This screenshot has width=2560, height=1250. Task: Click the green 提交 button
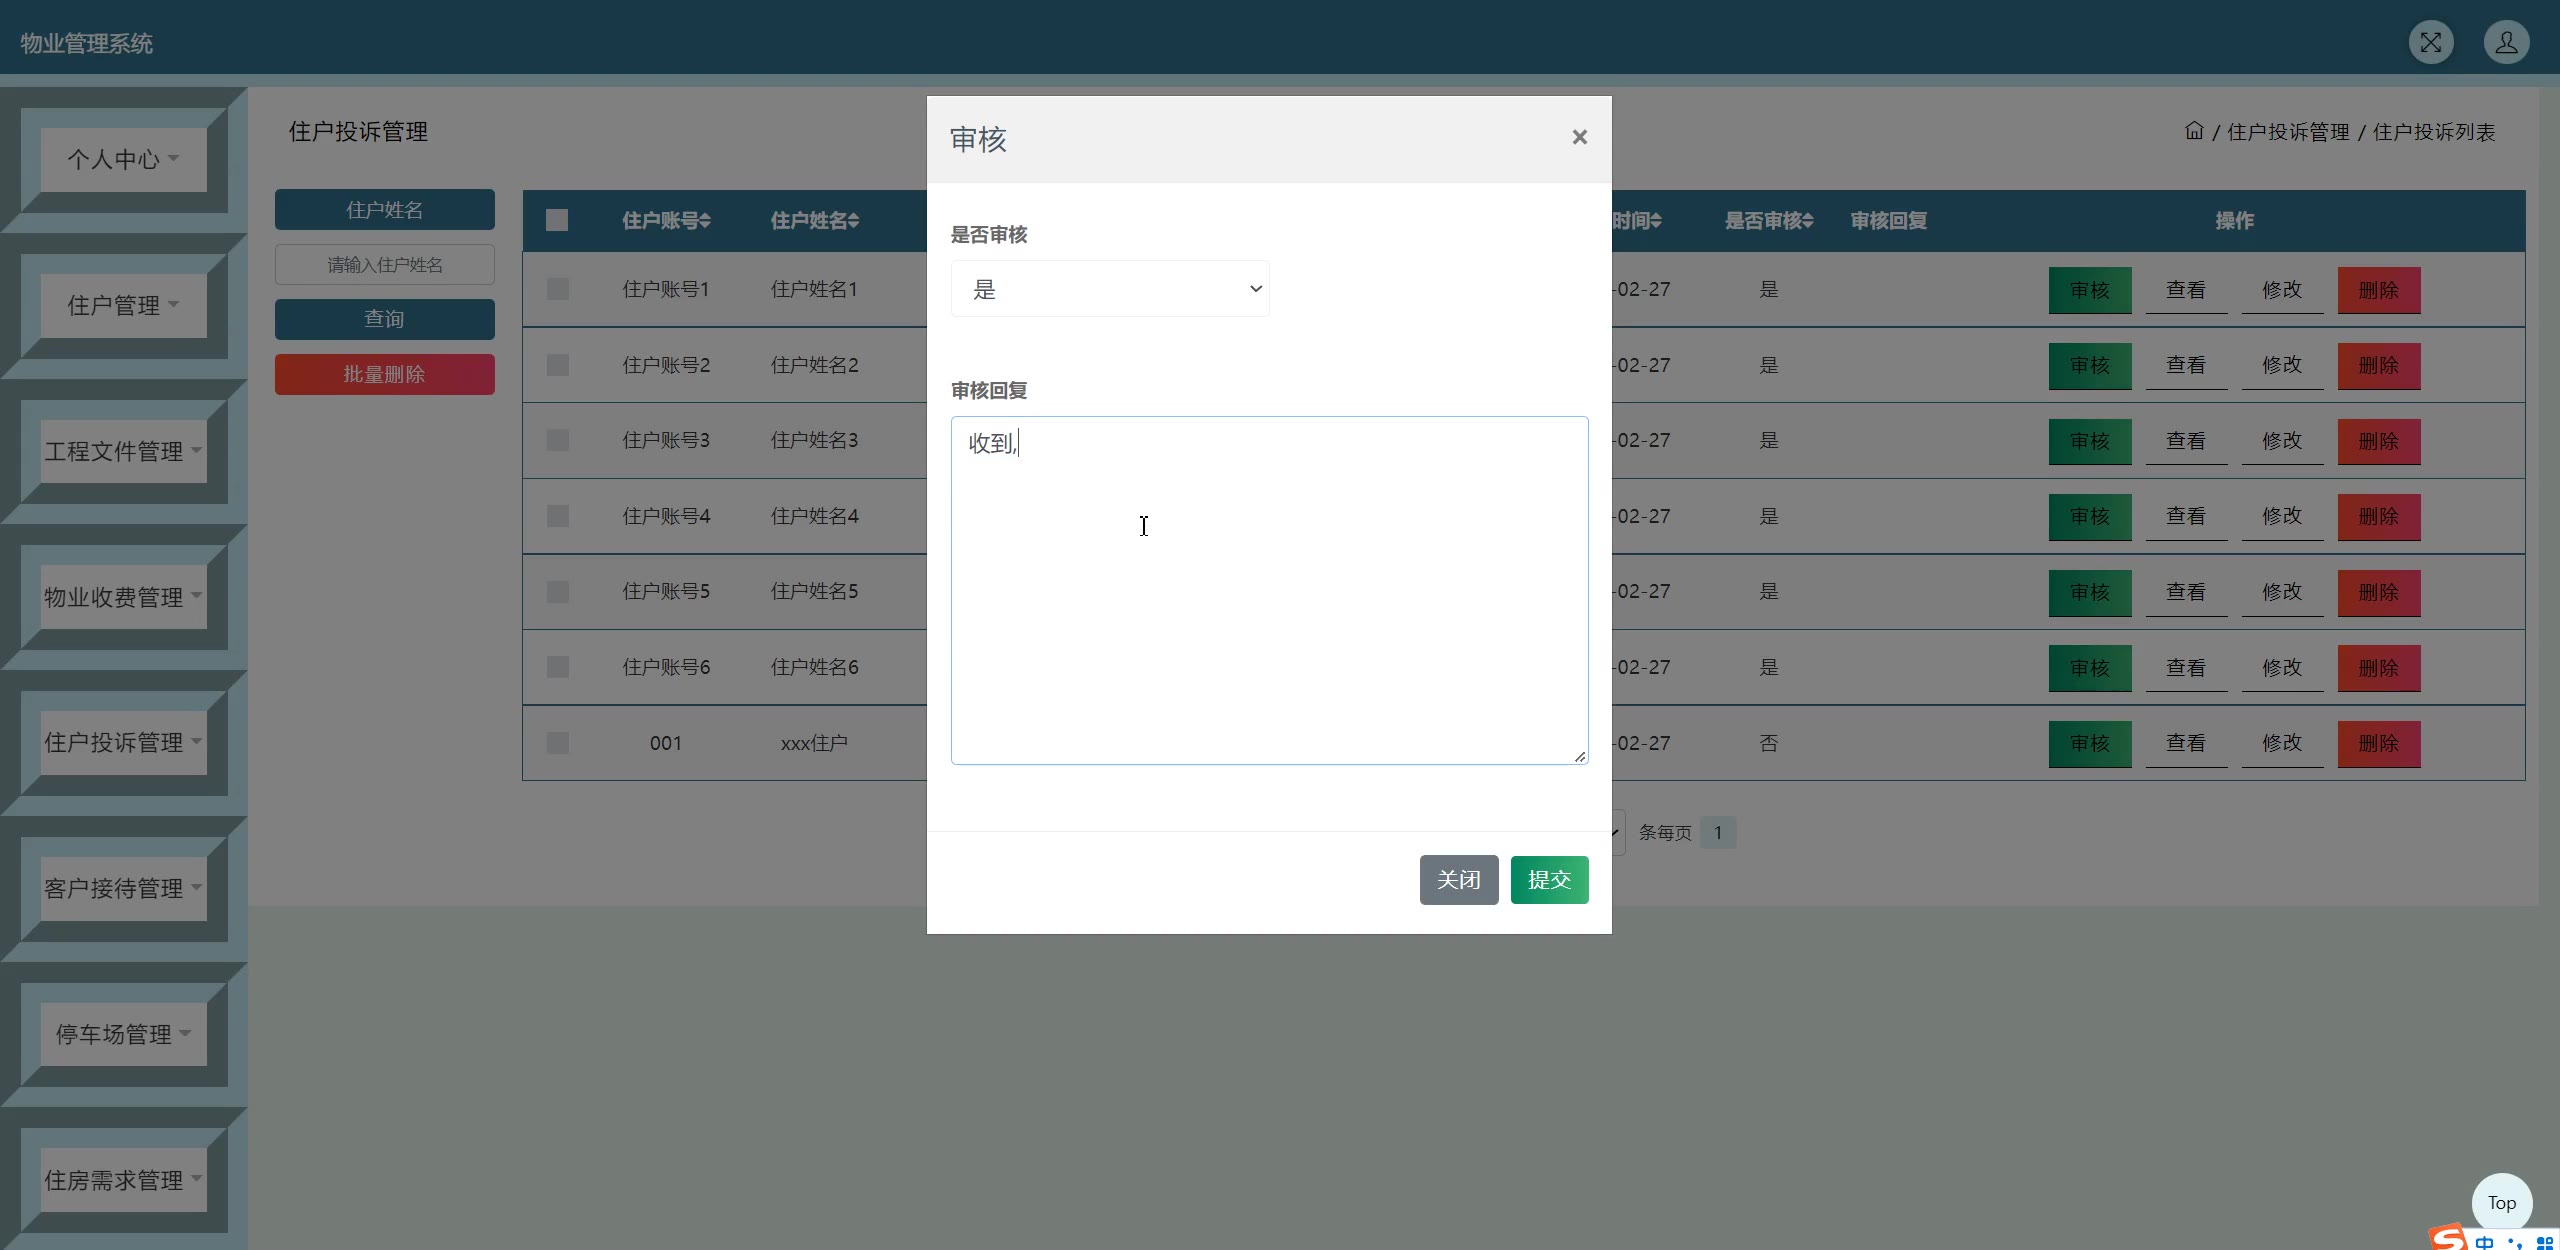click(x=1548, y=880)
